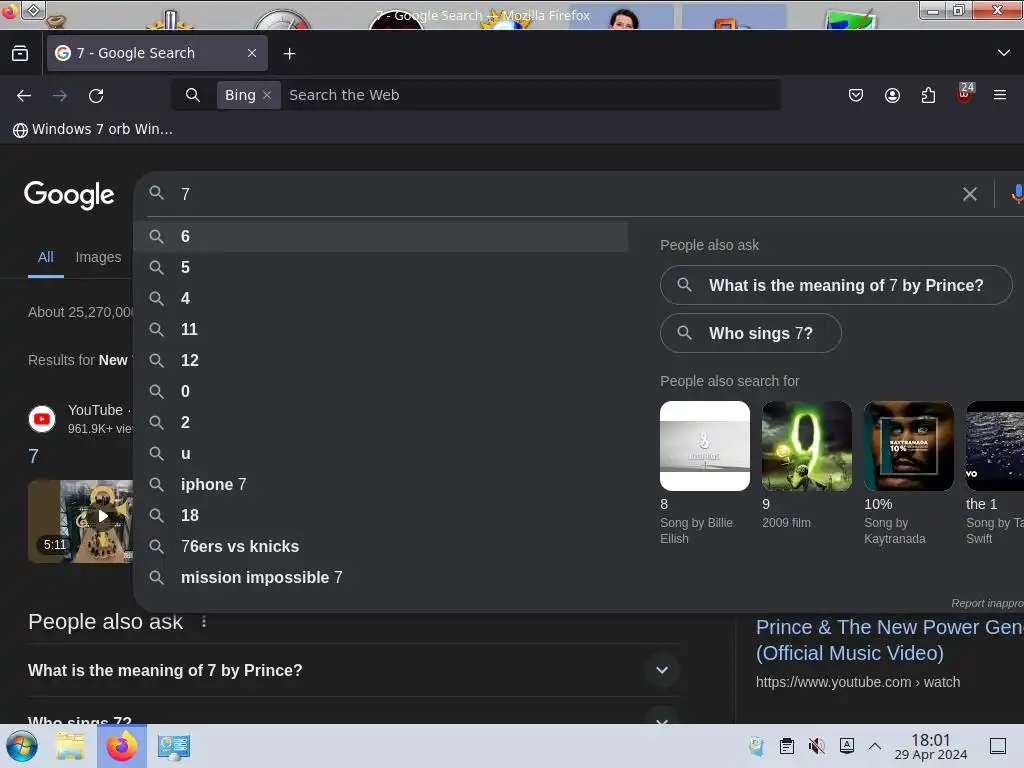Select the suggestion '6'
Image resolution: width=1024 pixels, height=768 pixels.
coord(381,236)
